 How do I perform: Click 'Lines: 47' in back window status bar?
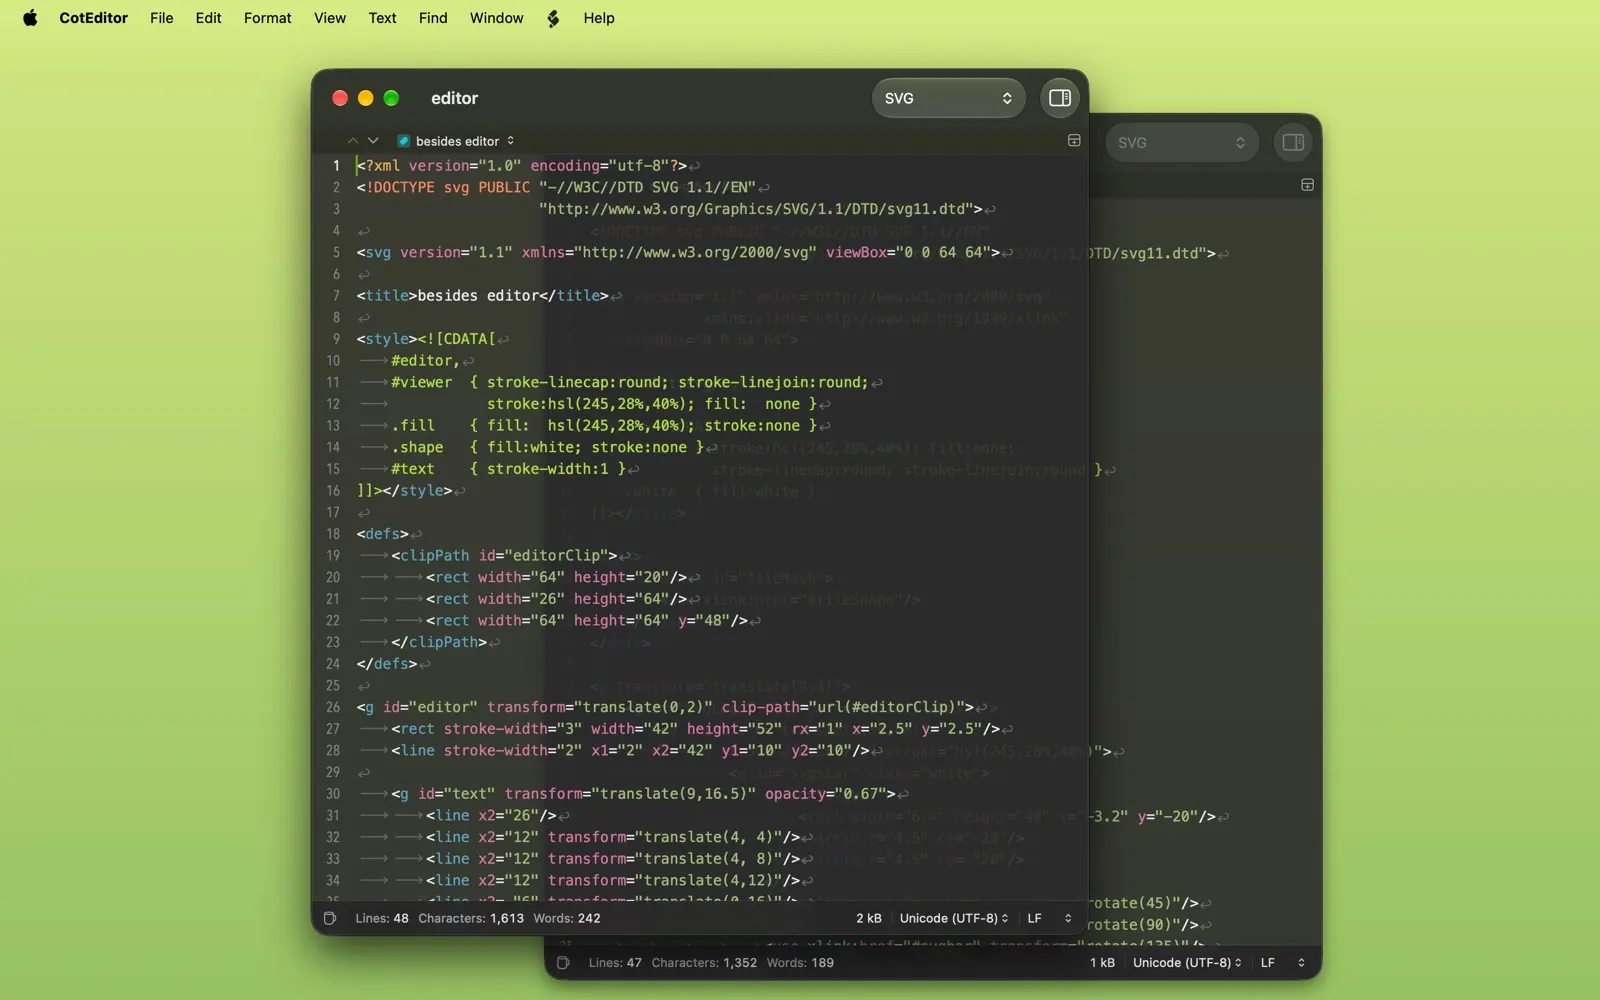(615, 963)
